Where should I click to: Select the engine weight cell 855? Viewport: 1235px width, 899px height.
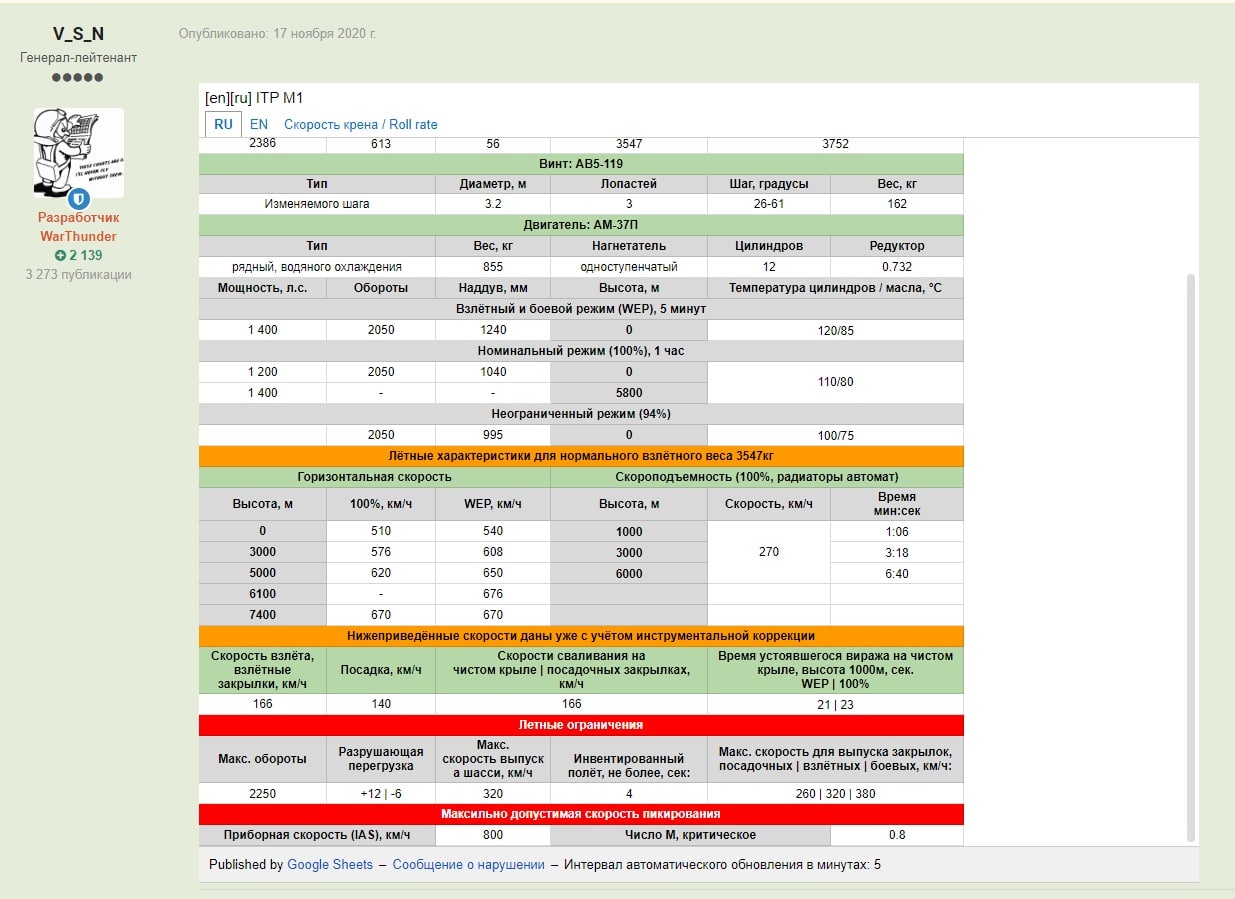[x=493, y=267]
